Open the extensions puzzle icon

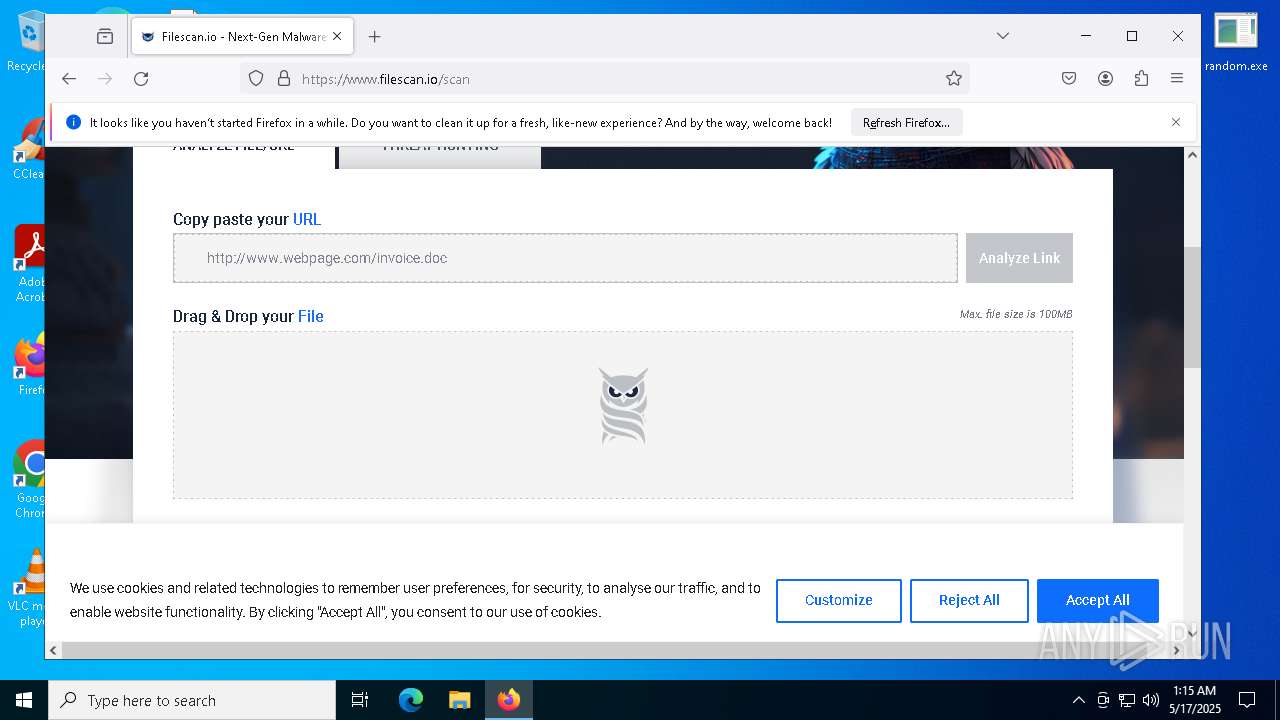(x=1141, y=78)
